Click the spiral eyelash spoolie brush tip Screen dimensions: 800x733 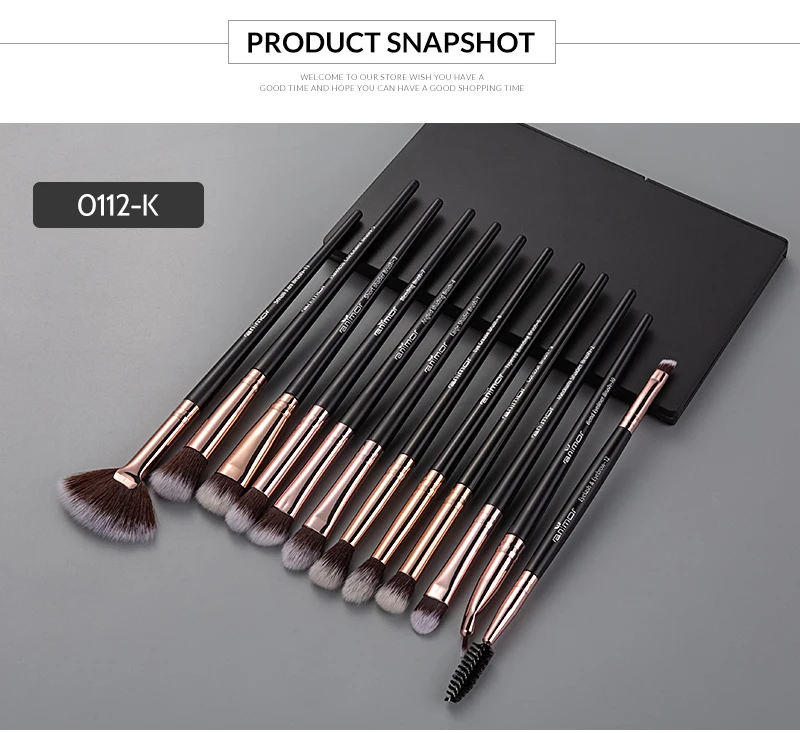[x=469, y=671]
